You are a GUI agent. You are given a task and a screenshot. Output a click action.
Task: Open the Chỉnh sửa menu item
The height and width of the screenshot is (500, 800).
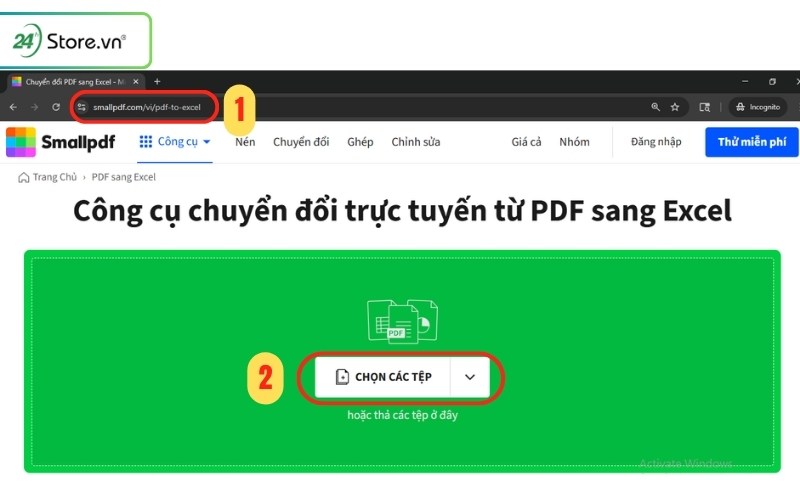416,142
